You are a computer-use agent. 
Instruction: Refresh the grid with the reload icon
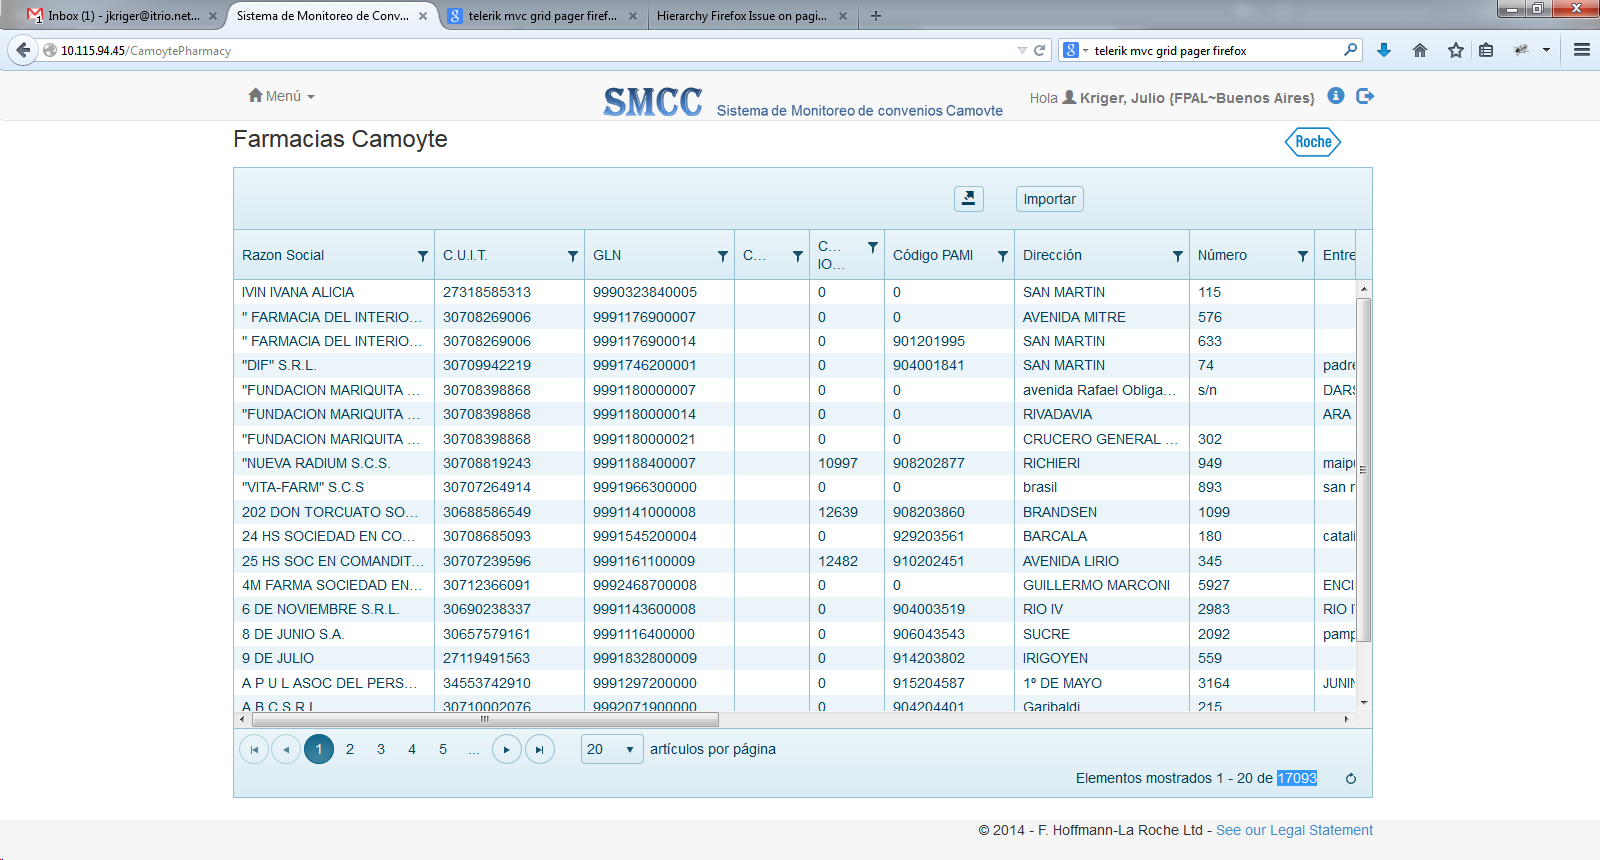click(x=1351, y=779)
